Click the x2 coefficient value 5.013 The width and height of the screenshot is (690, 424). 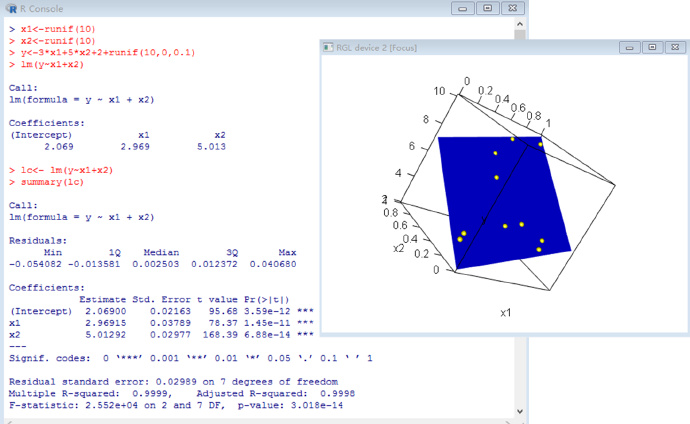pyautogui.click(x=211, y=146)
